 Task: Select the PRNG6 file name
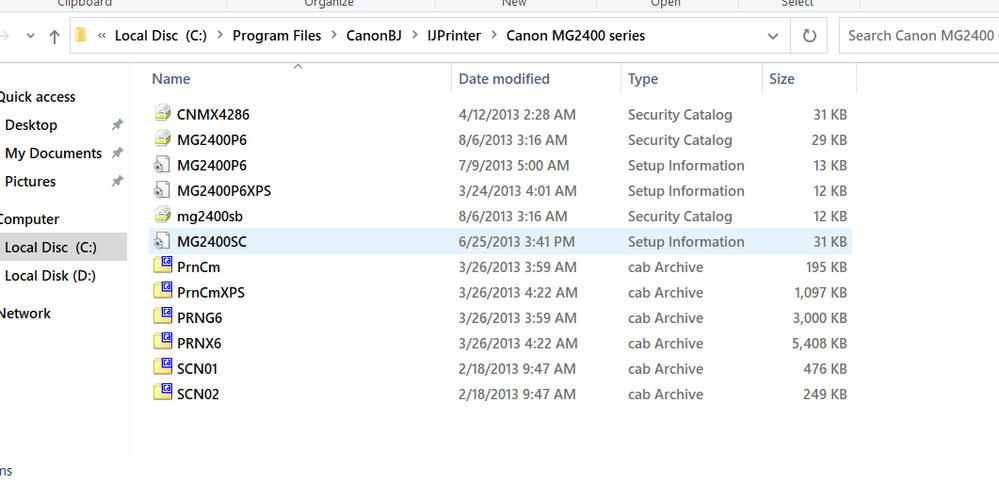[x=199, y=318]
